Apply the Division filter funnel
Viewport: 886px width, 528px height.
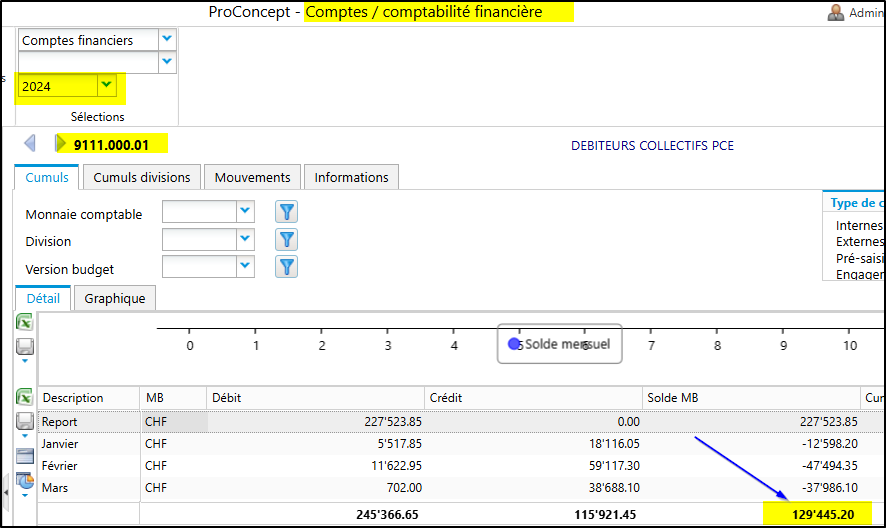(x=286, y=240)
